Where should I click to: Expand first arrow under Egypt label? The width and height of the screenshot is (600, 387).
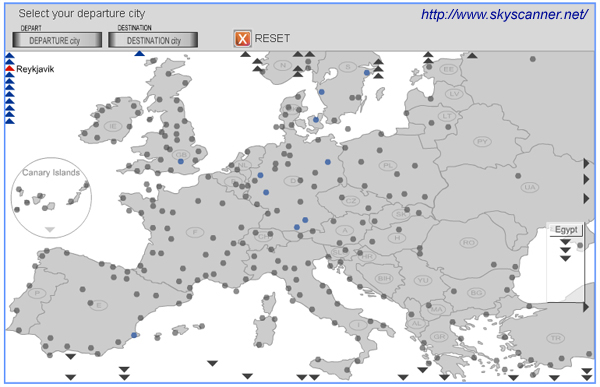pyautogui.click(x=565, y=242)
